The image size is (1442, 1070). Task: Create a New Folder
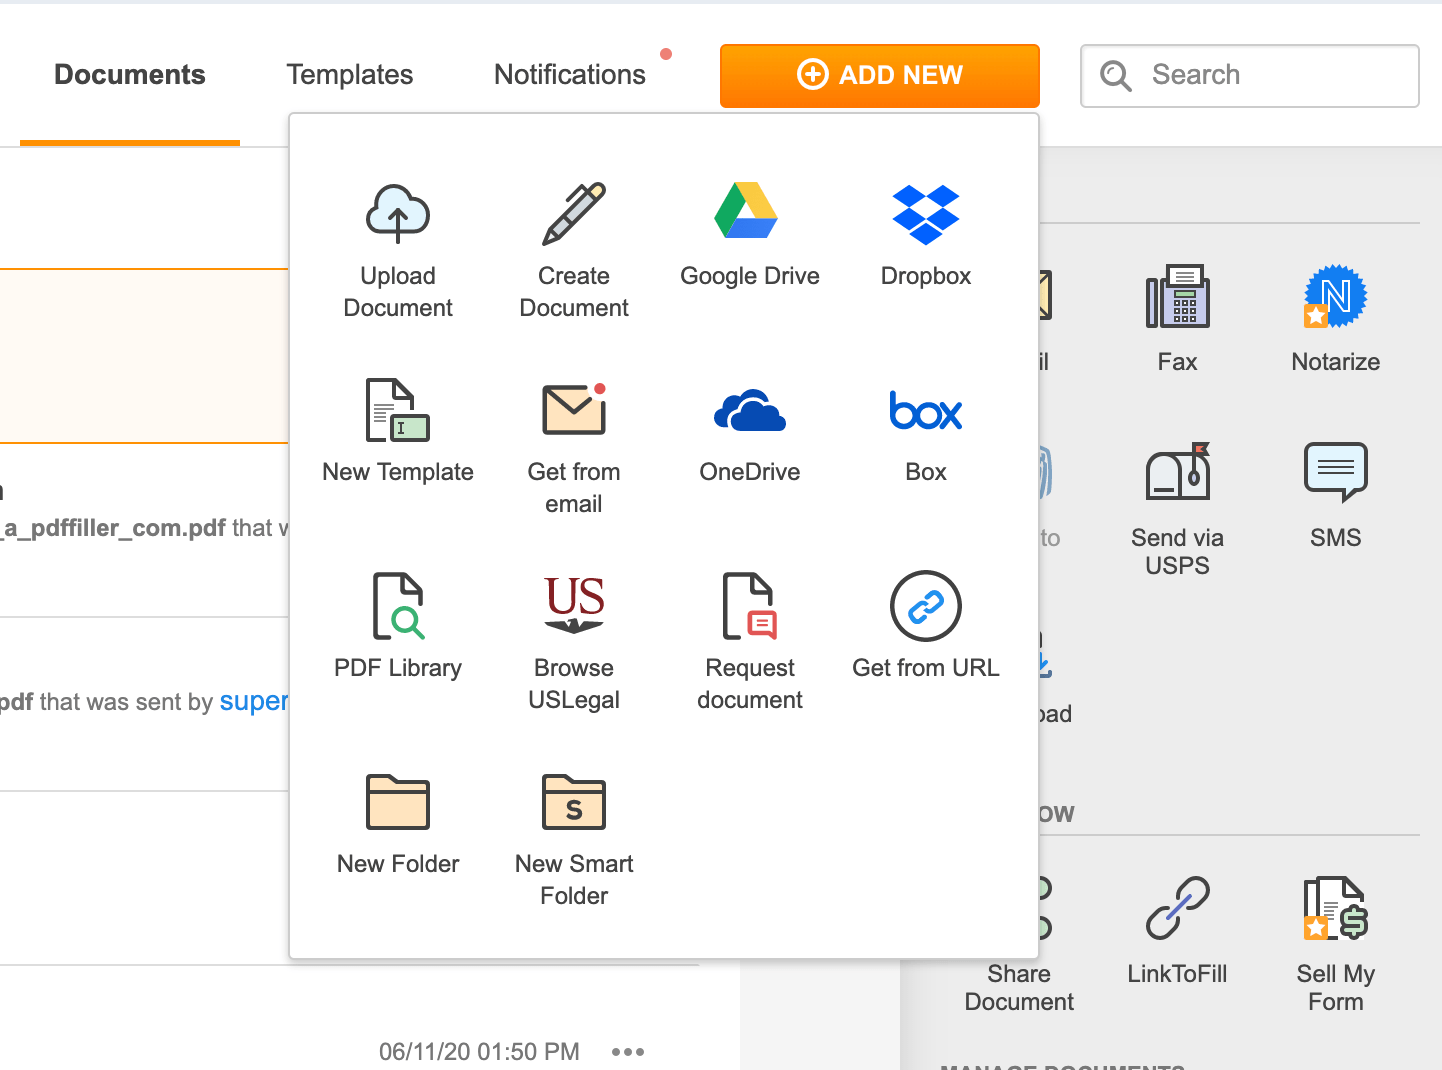398,824
